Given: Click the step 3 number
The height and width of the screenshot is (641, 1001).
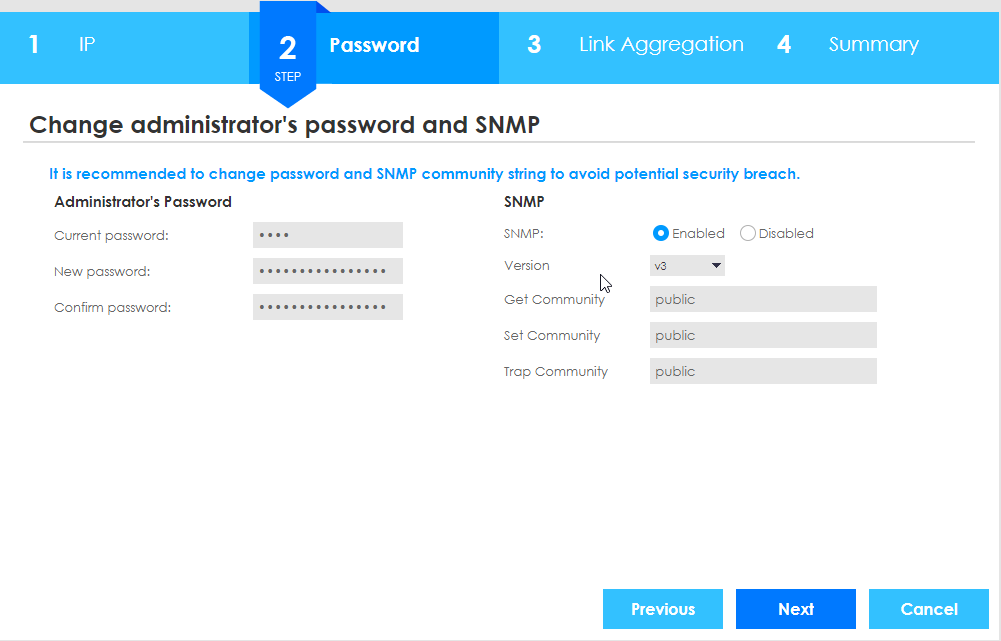Looking at the screenshot, I should 534,45.
